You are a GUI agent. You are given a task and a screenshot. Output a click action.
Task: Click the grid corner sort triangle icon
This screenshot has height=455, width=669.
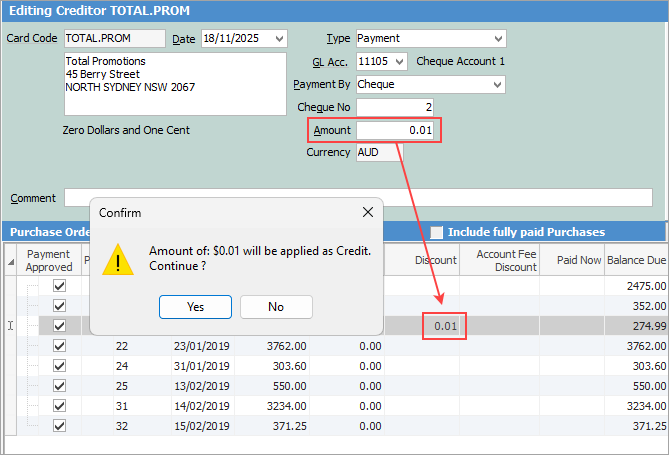click(11, 260)
